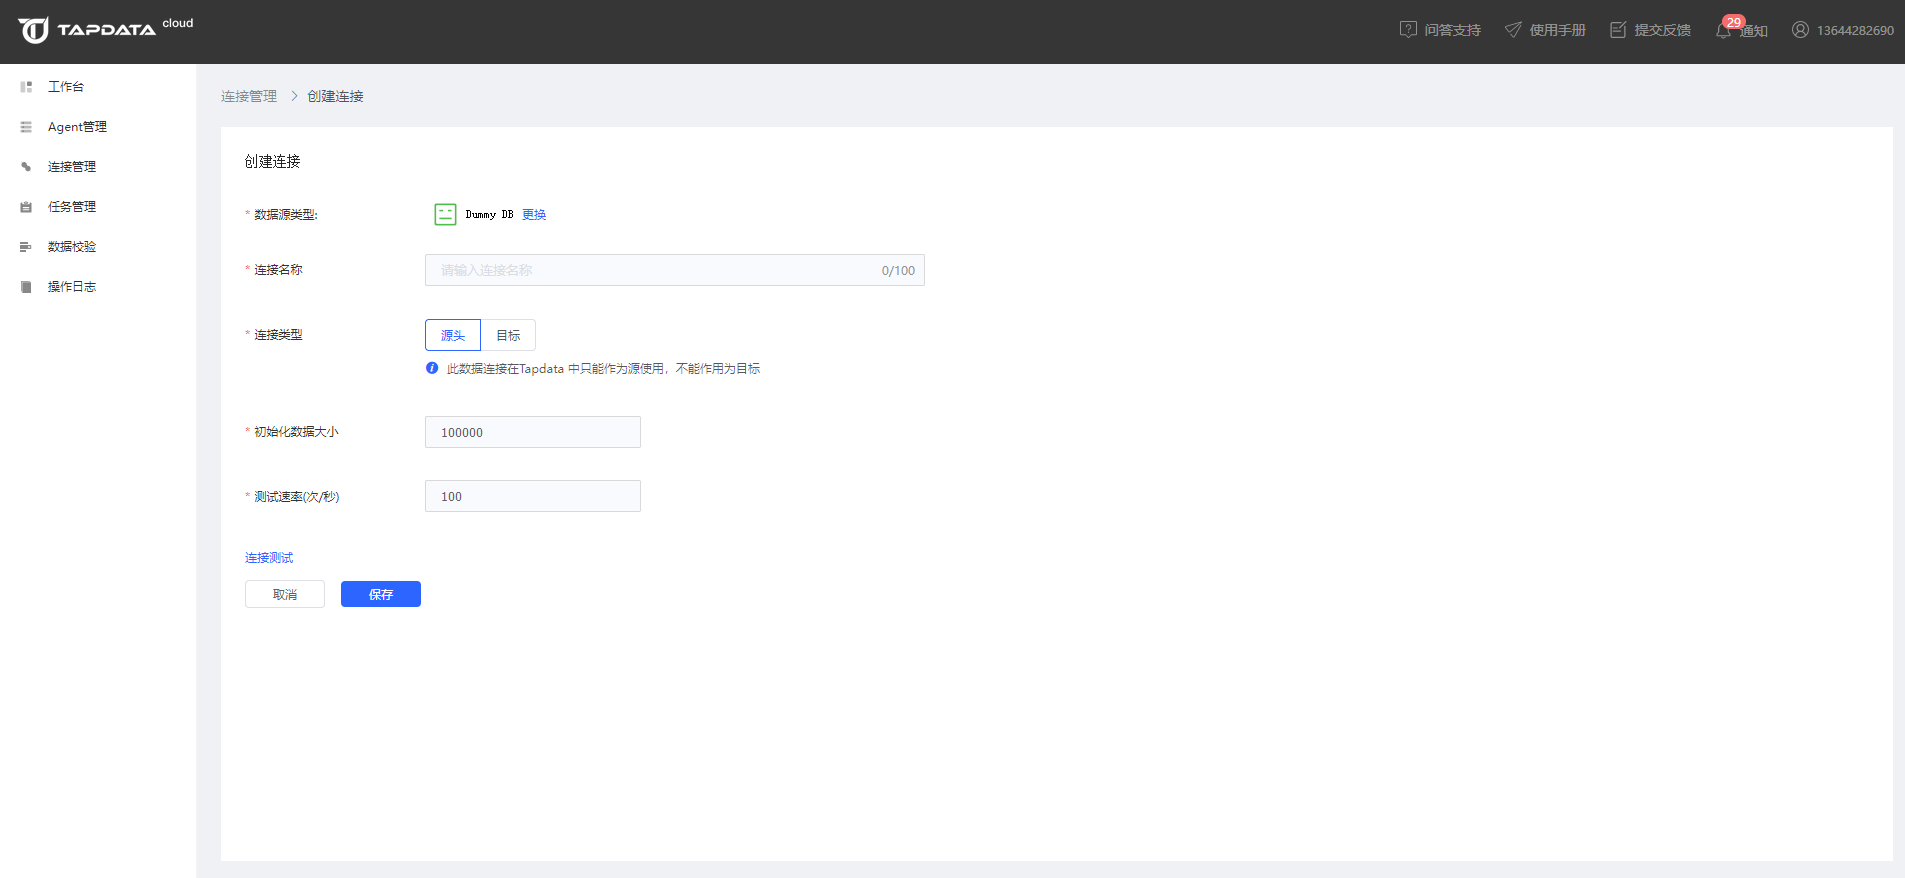The height and width of the screenshot is (878, 1905).
Task: Click the Dummy DB data source icon
Action: pyautogui.click(x=445, y=214)
